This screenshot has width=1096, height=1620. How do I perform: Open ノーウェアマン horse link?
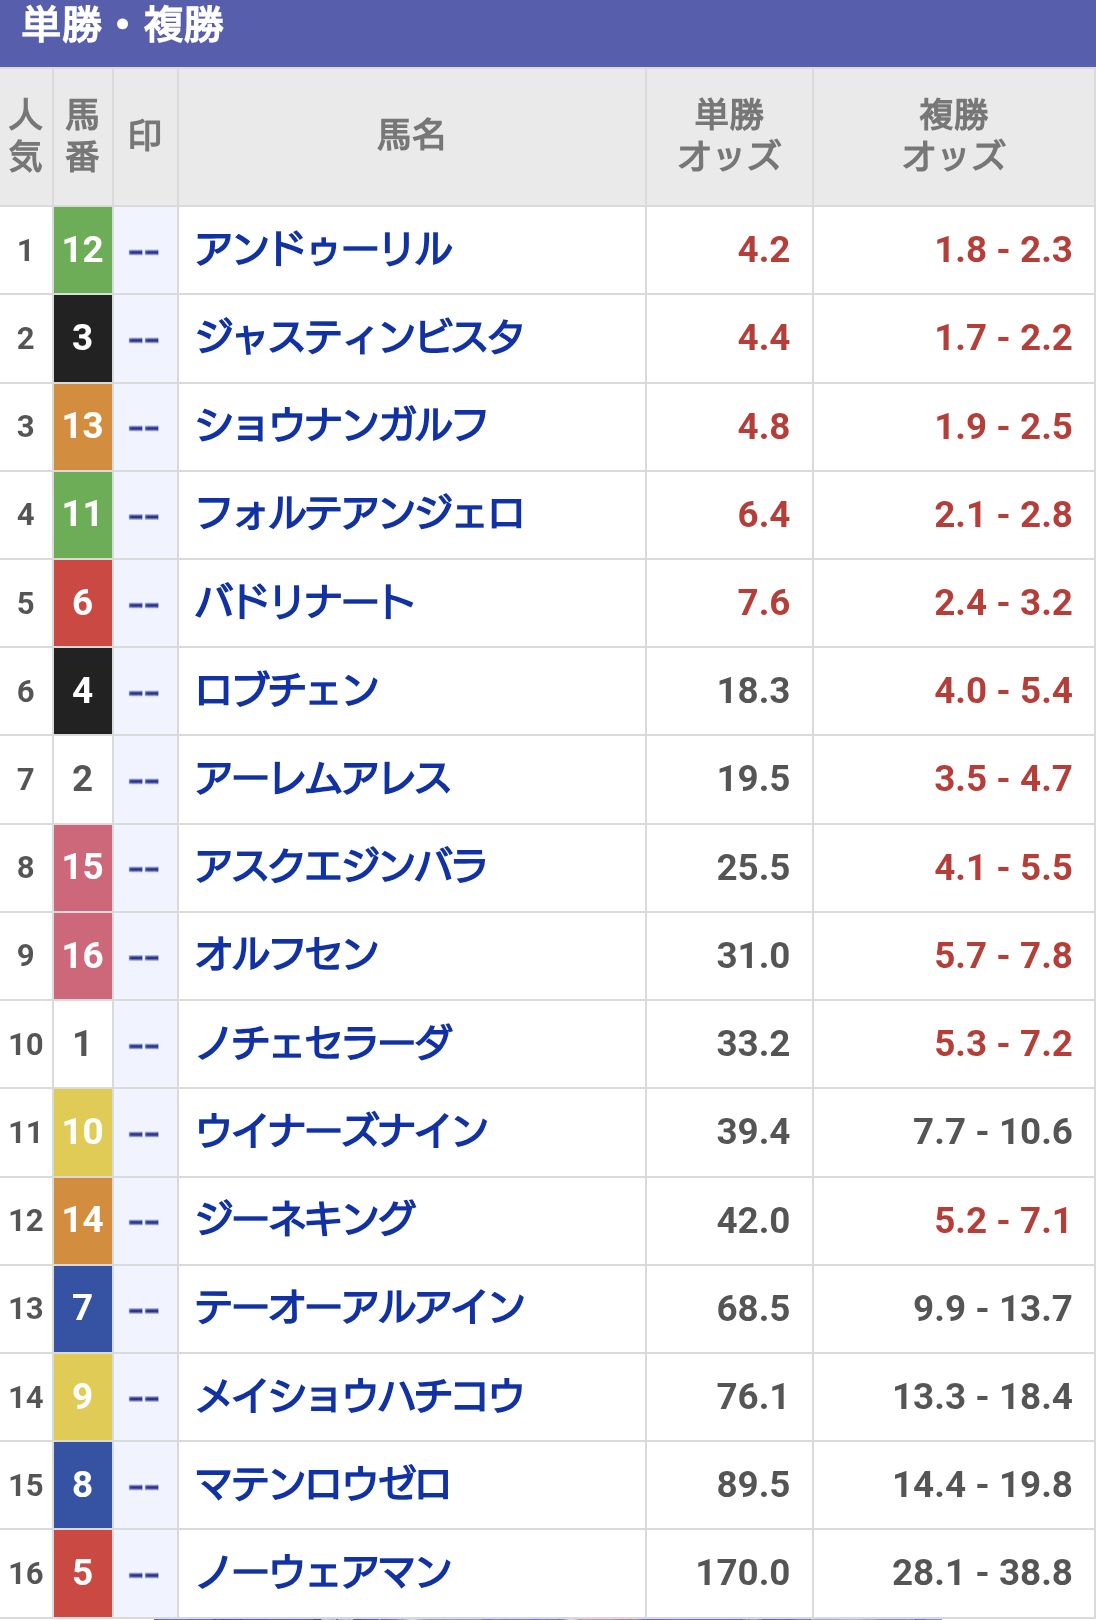(x=323, y=1572)
